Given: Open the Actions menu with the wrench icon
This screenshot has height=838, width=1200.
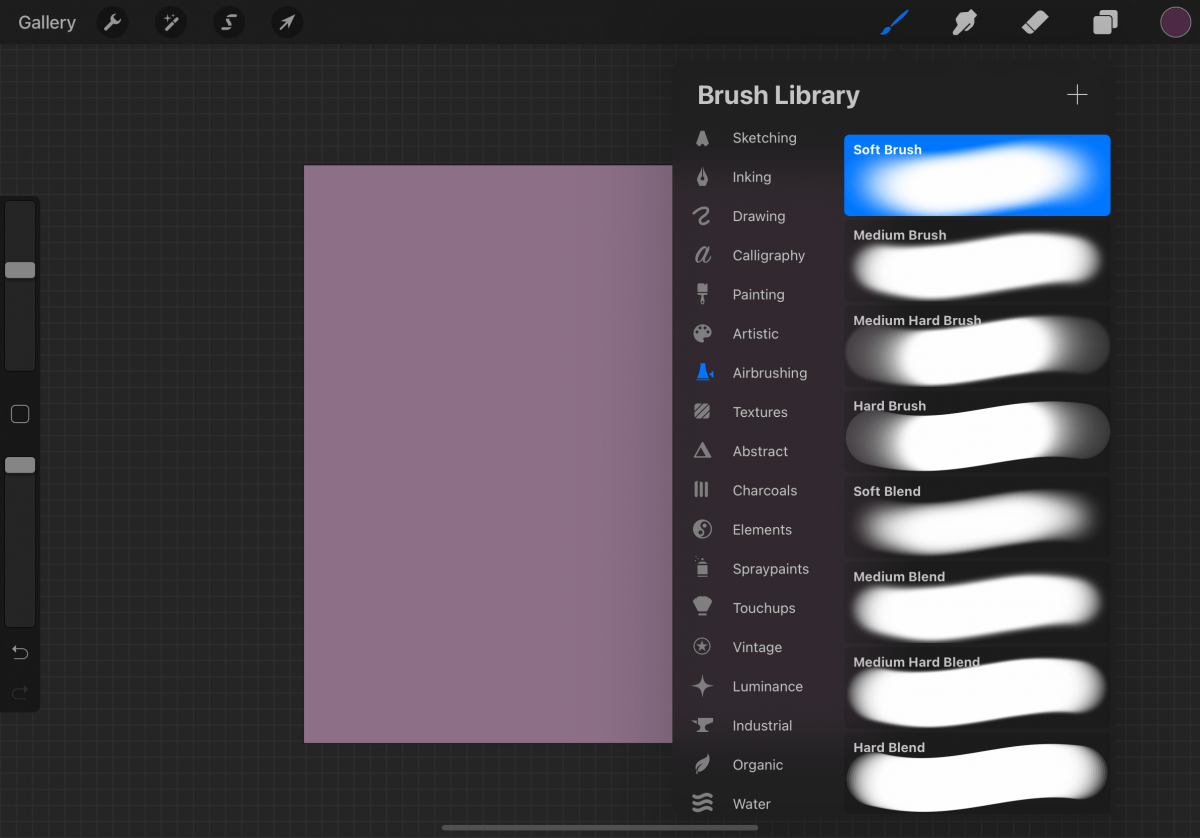Looking at the screenshot, I should tap(112, 22).
